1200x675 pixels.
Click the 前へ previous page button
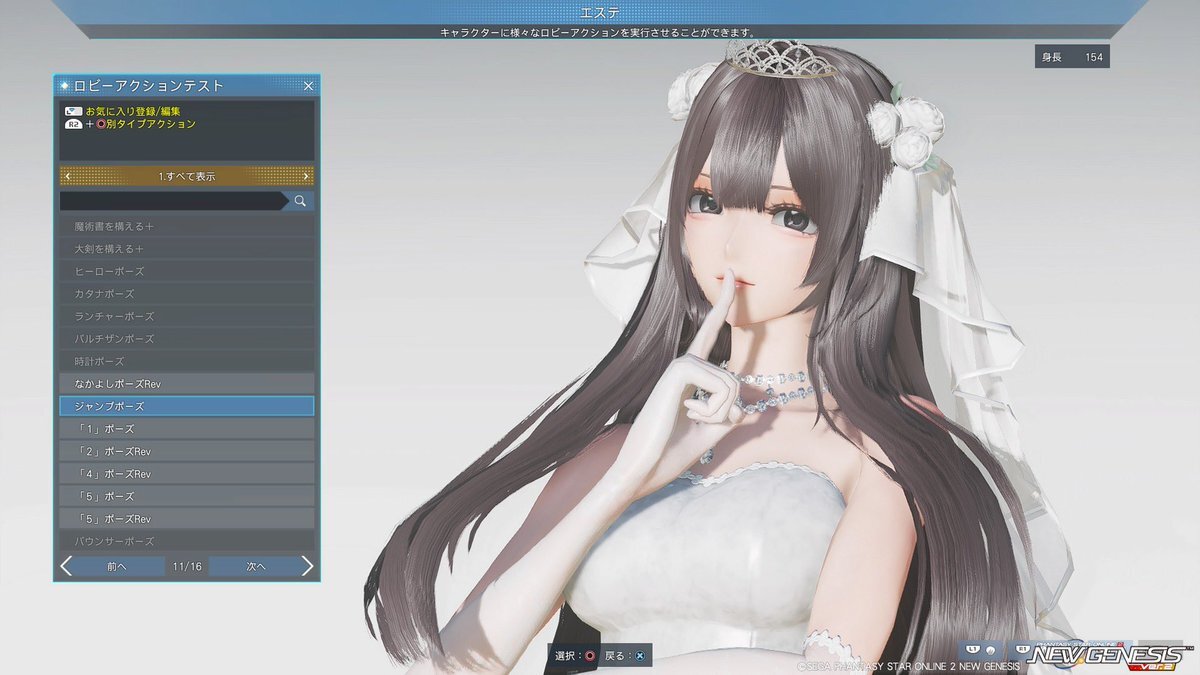118,566
